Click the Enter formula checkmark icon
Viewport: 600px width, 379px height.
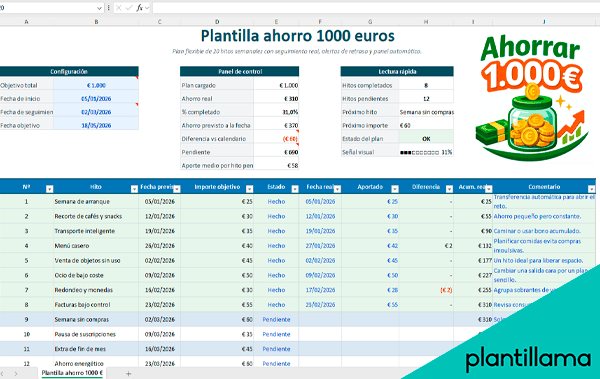click(x=129, y=8)
